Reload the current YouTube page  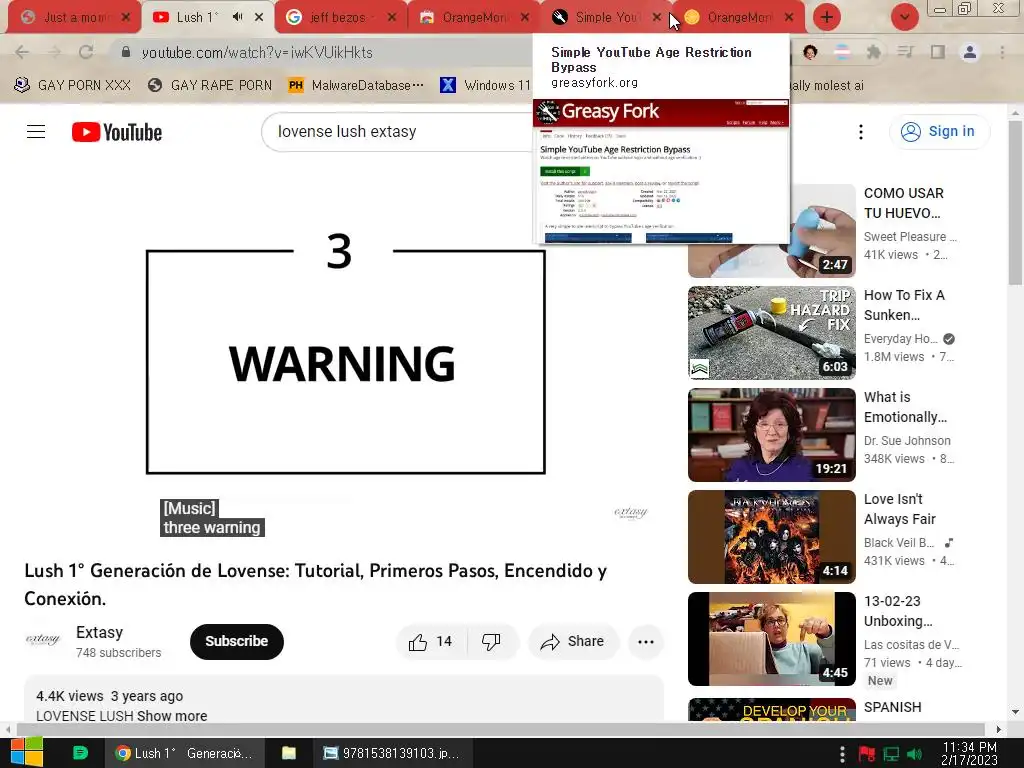86,52
